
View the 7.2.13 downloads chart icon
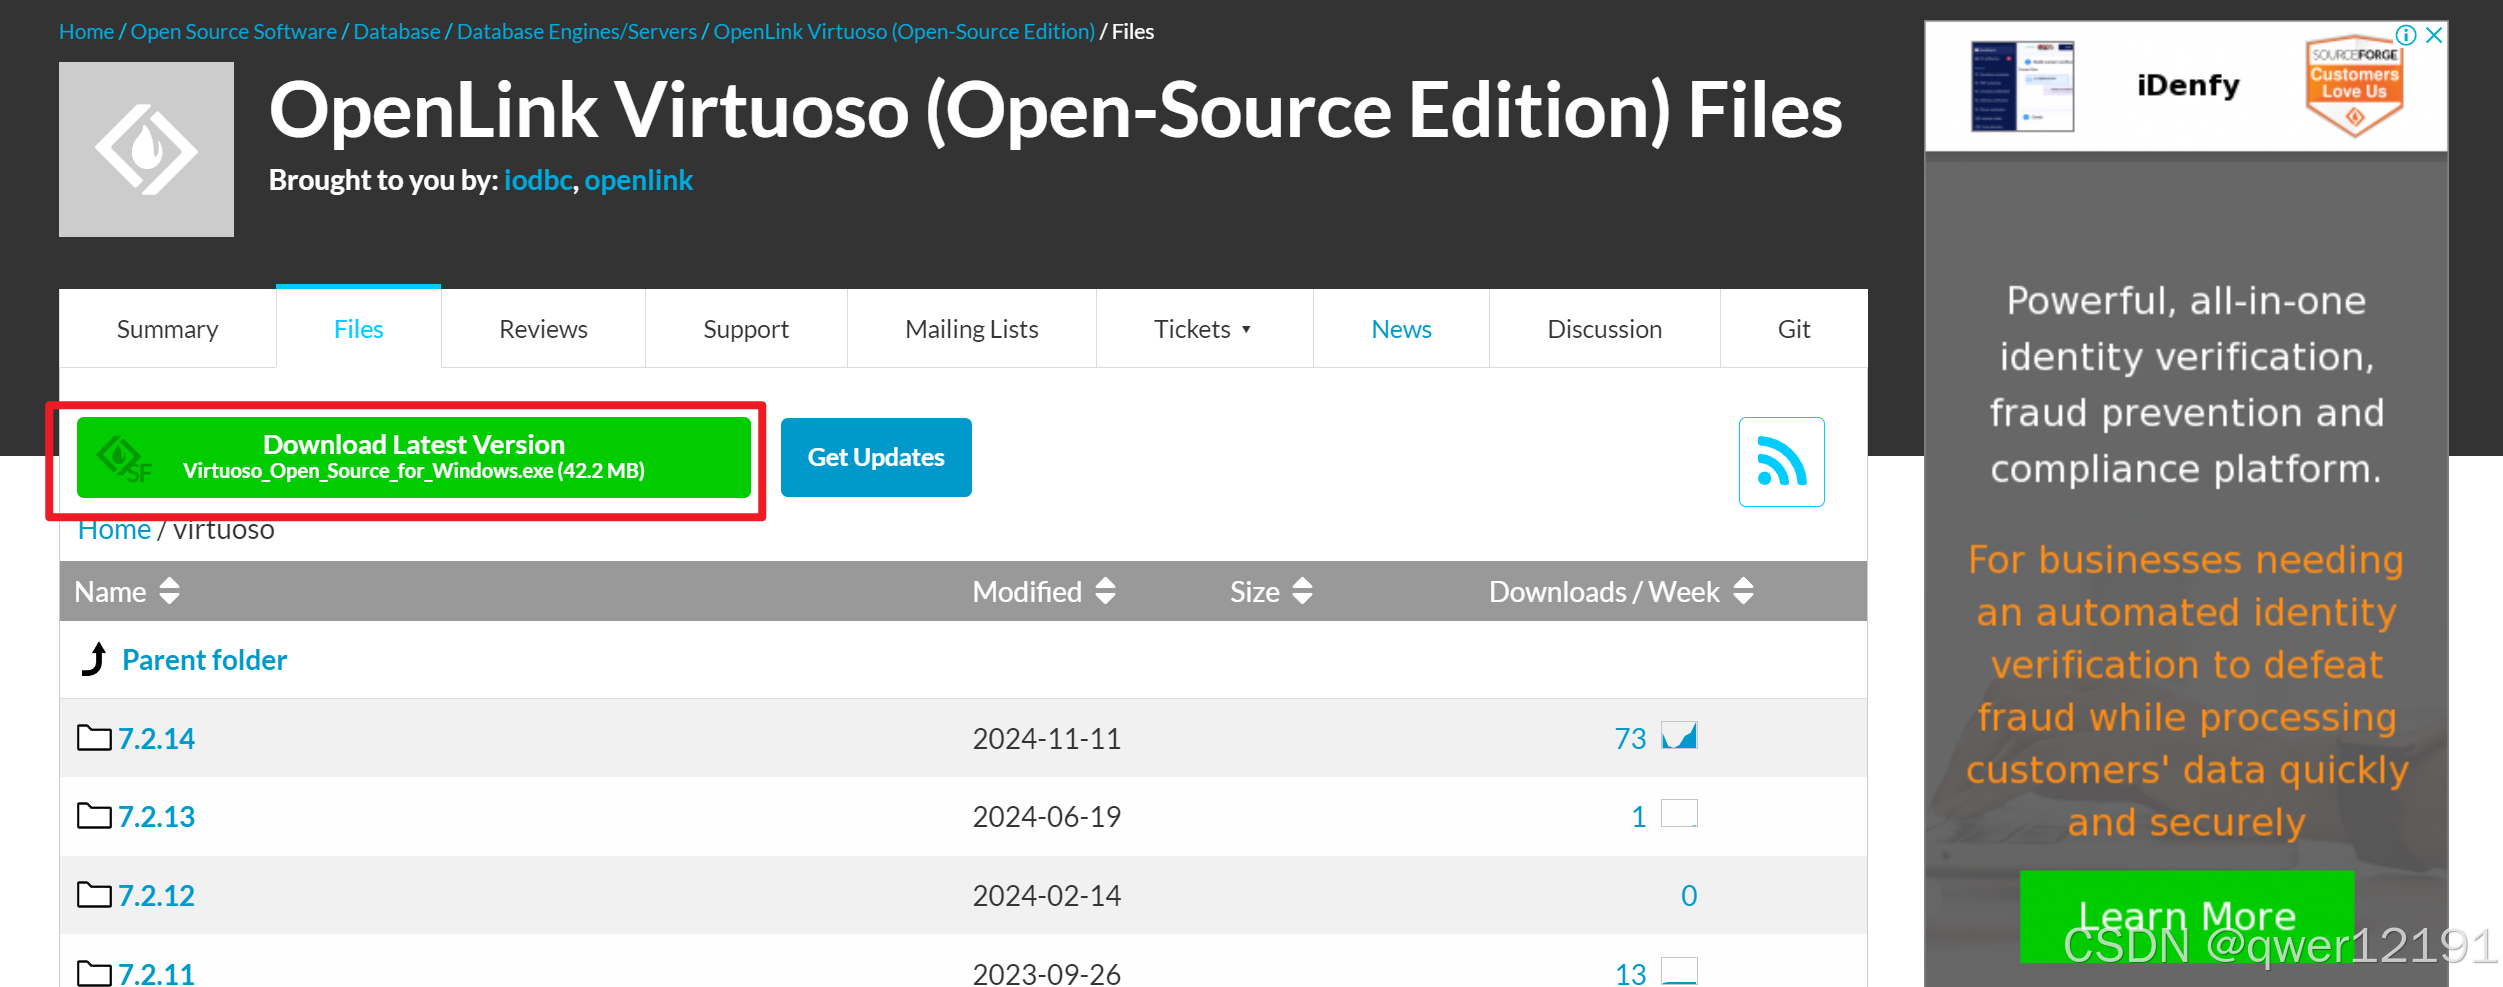[x=1679, y=814]
